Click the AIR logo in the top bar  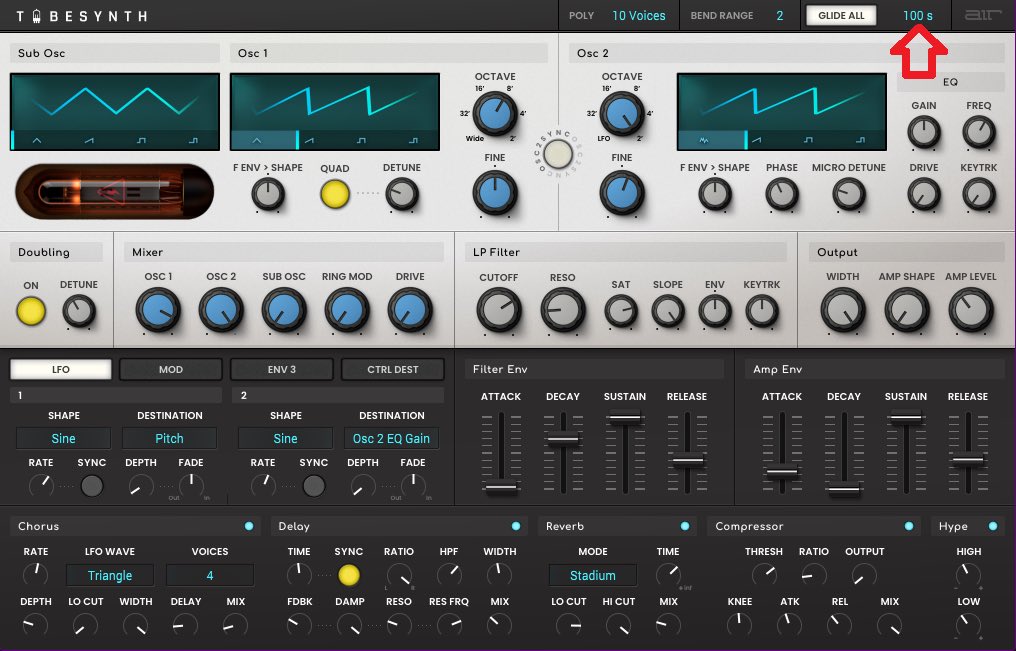coord(982,15)
